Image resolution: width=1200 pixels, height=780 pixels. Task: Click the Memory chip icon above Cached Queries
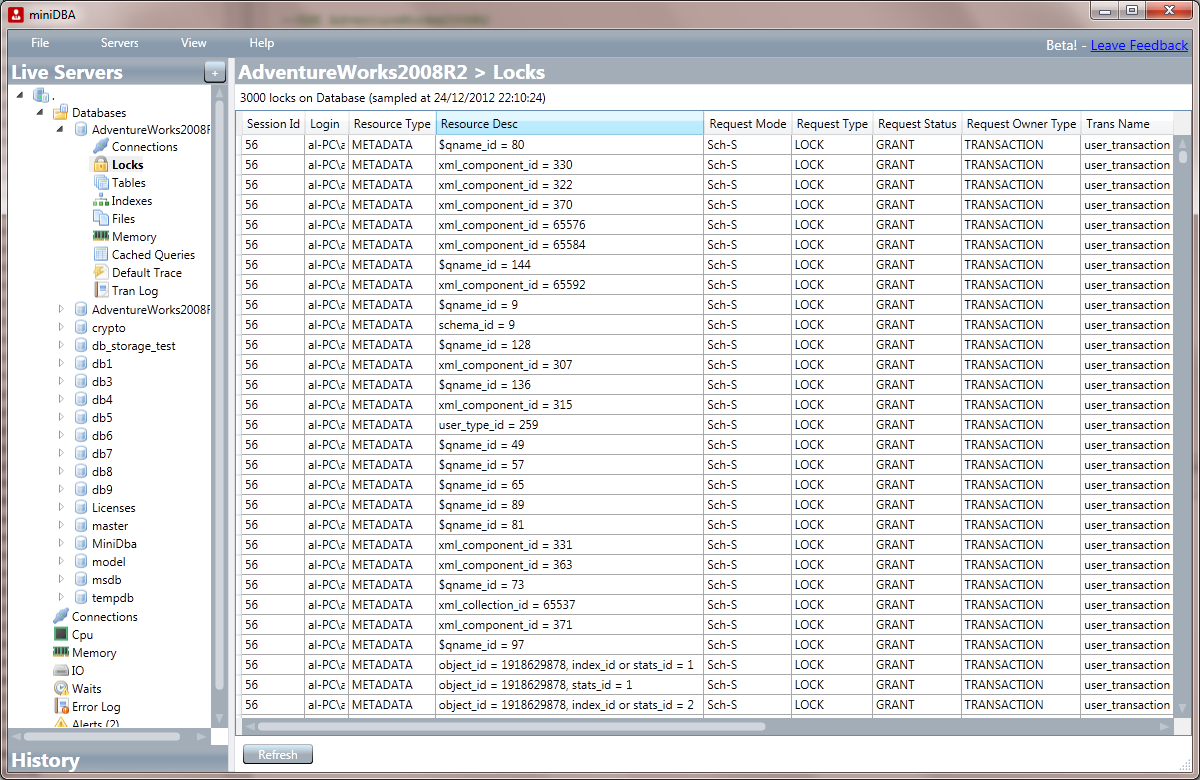tap(101, 236)
